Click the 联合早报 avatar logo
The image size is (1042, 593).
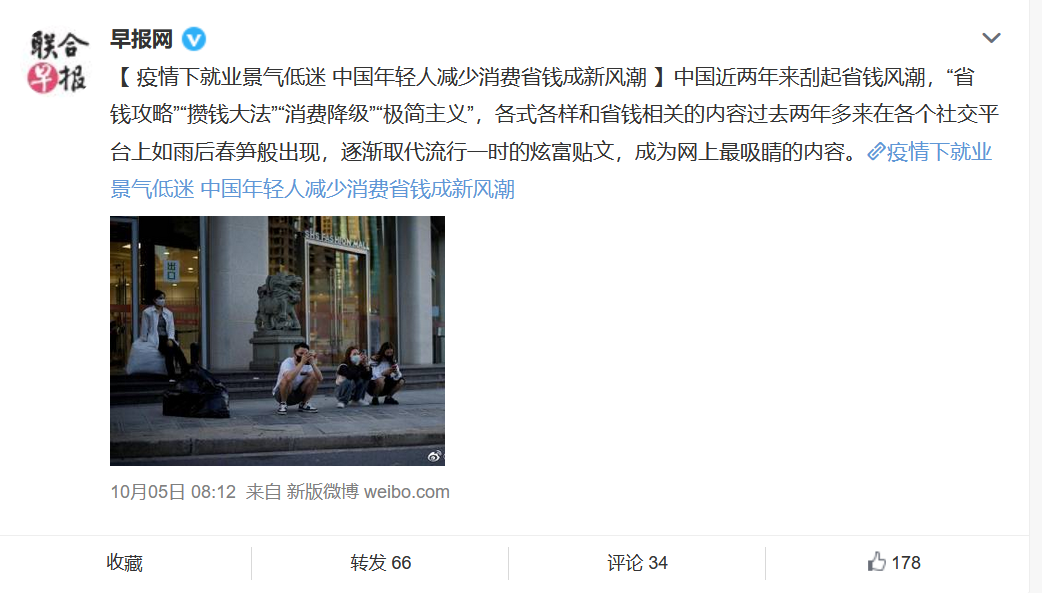(58, 62)
